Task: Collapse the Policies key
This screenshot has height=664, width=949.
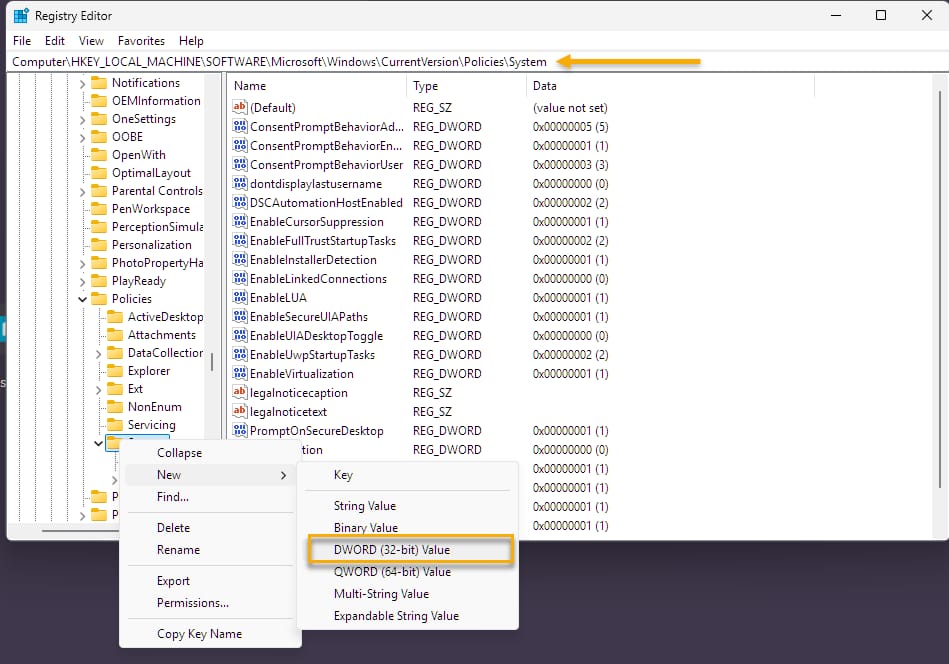Action: 83,299
